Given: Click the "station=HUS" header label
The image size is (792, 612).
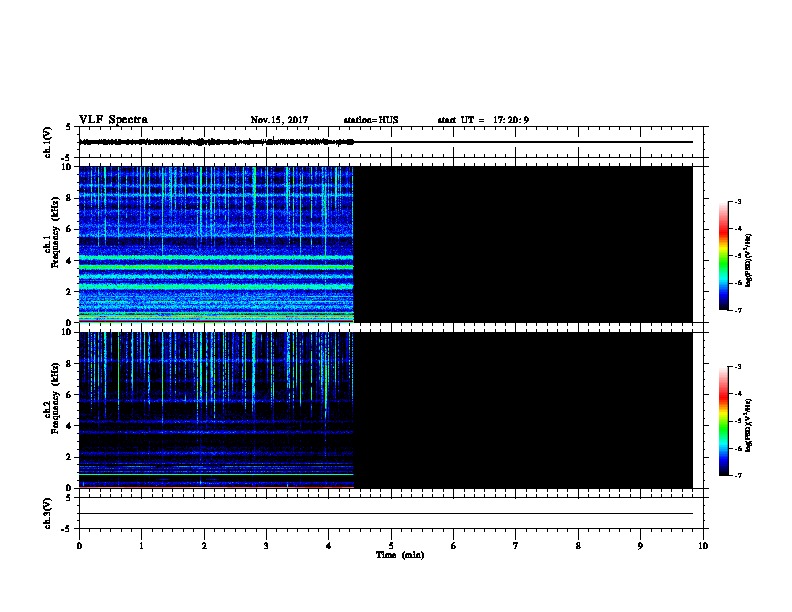Looking at the screenshot, I should [371, 120].
